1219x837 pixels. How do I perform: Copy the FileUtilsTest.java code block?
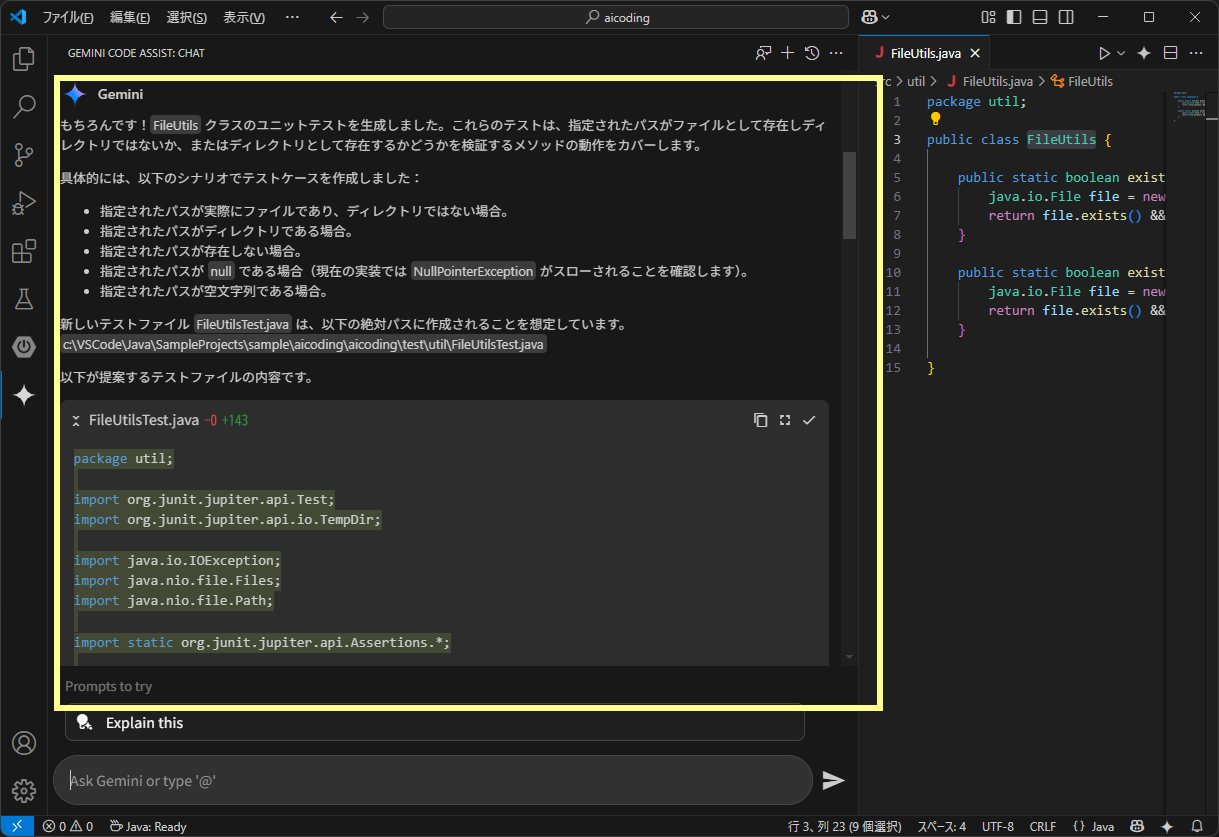coord(760,420)
